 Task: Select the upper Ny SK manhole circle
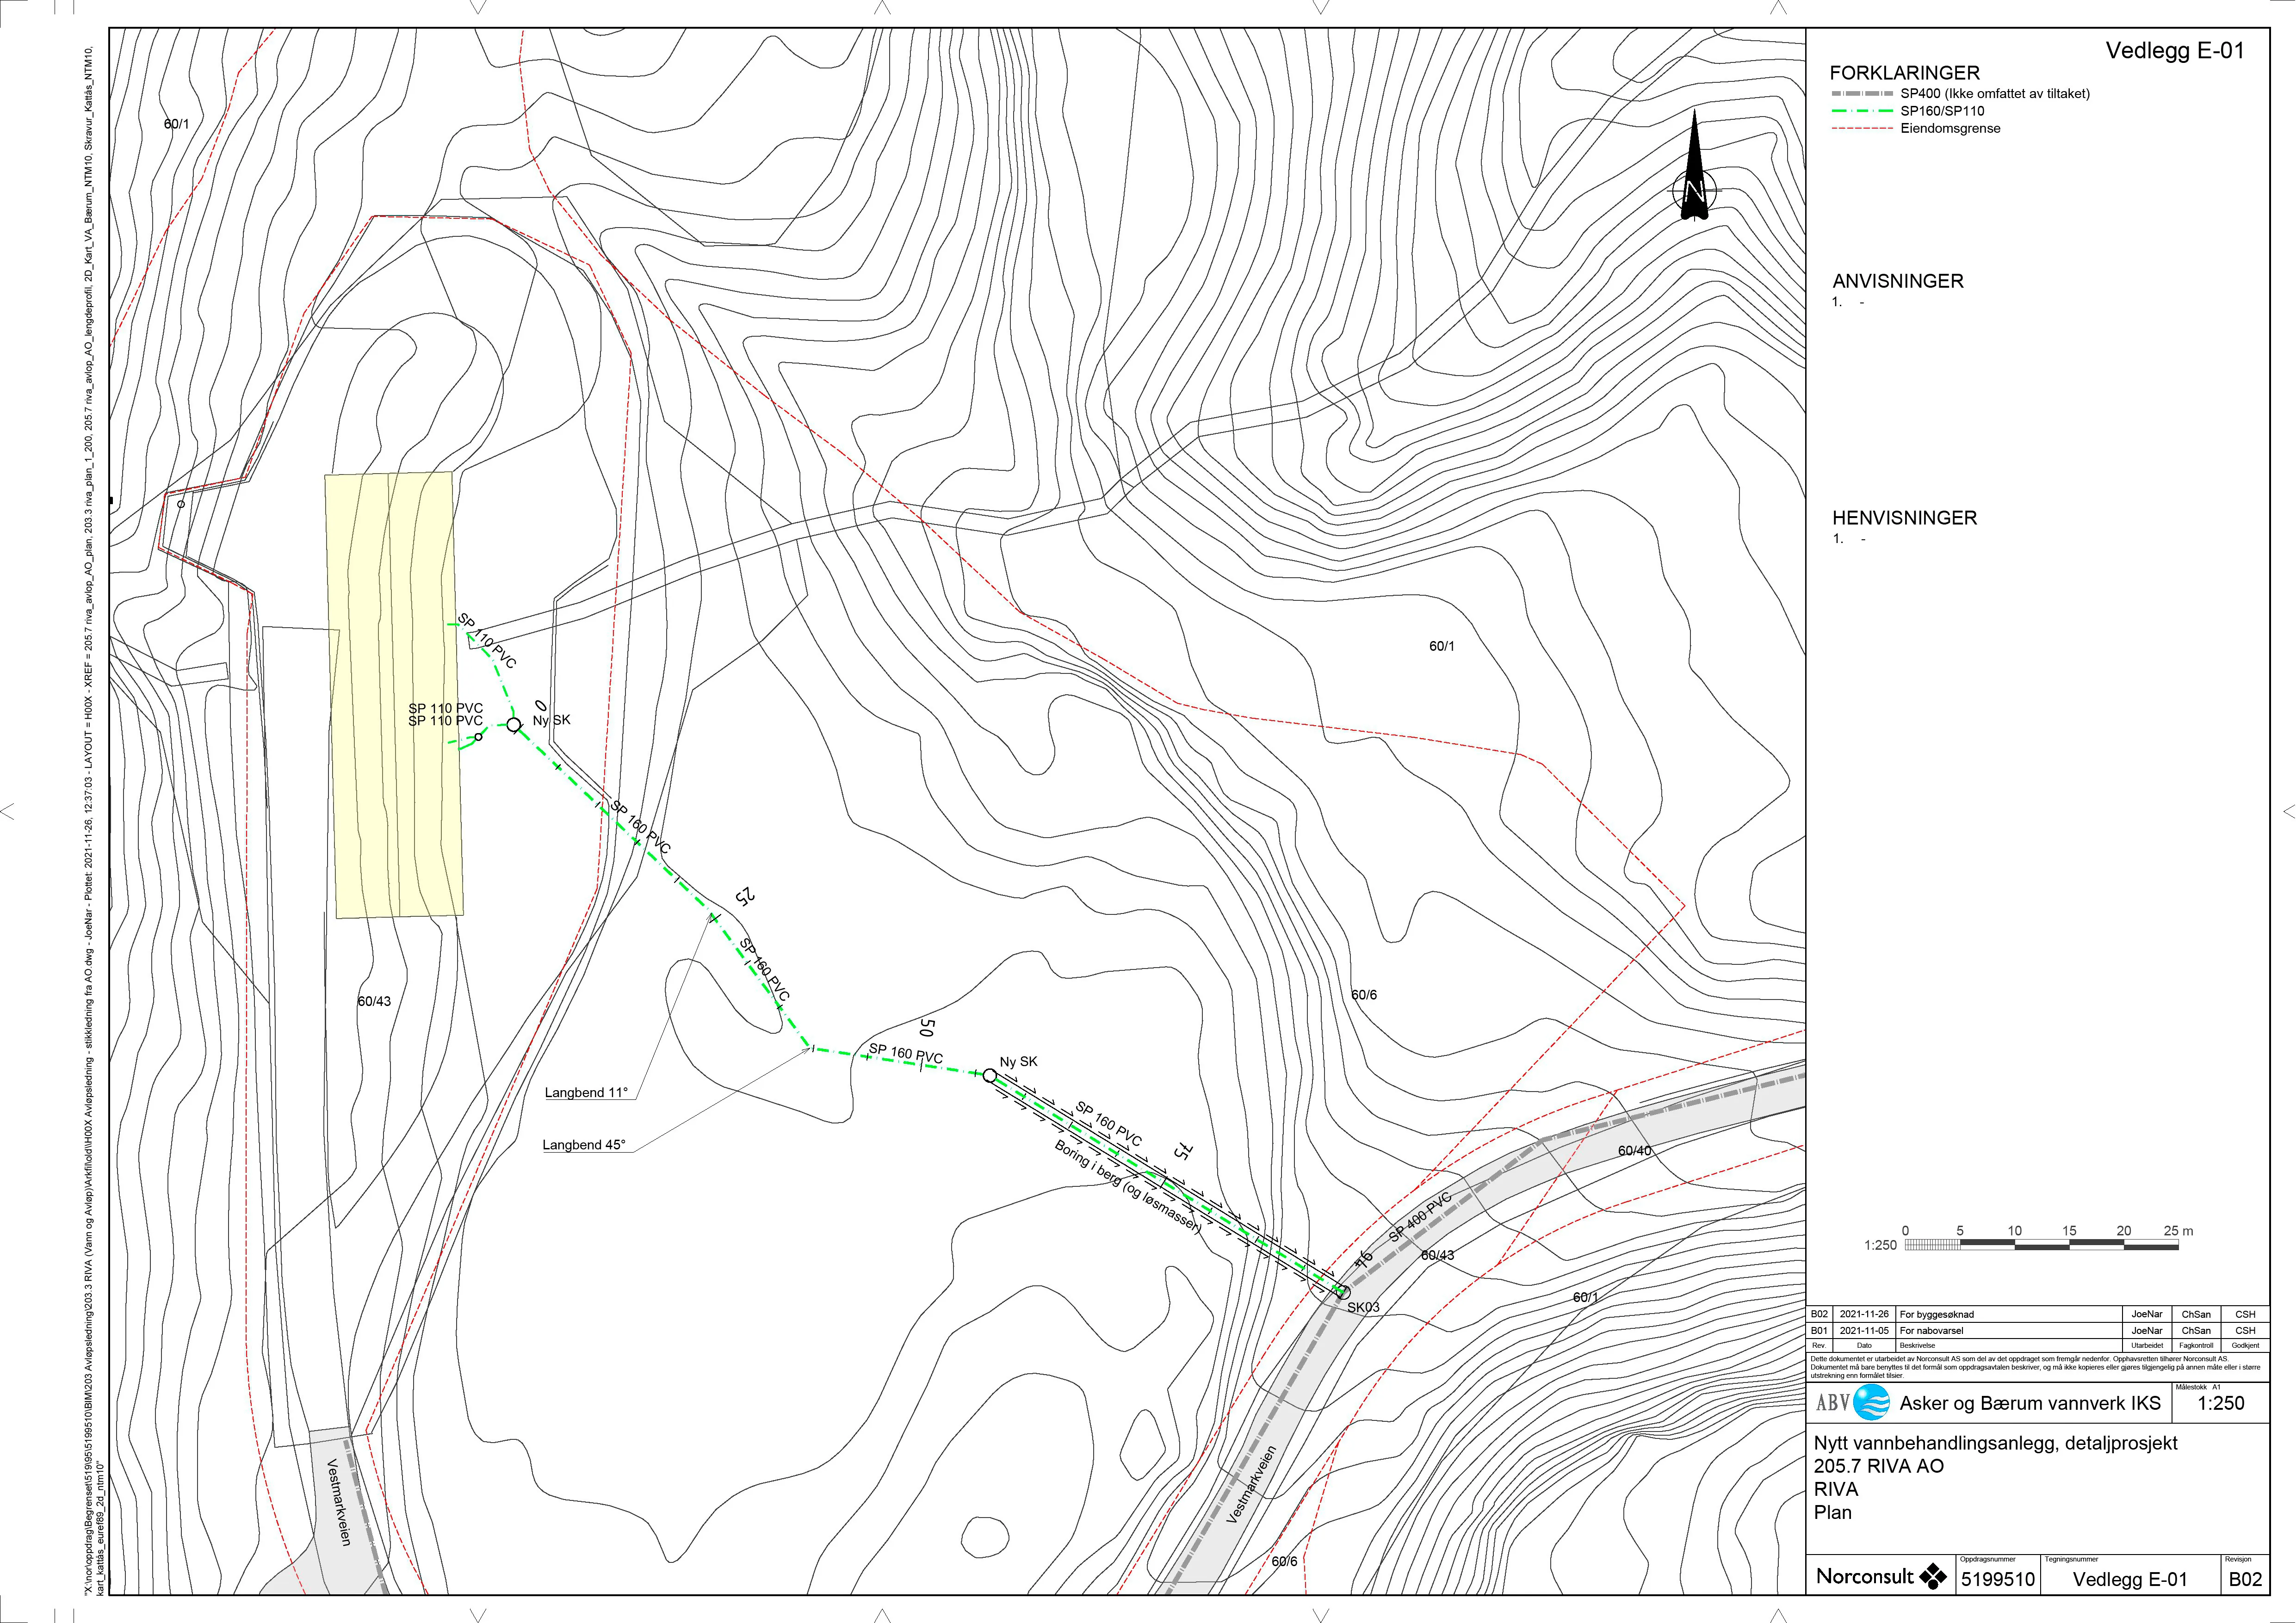point(513,724)
